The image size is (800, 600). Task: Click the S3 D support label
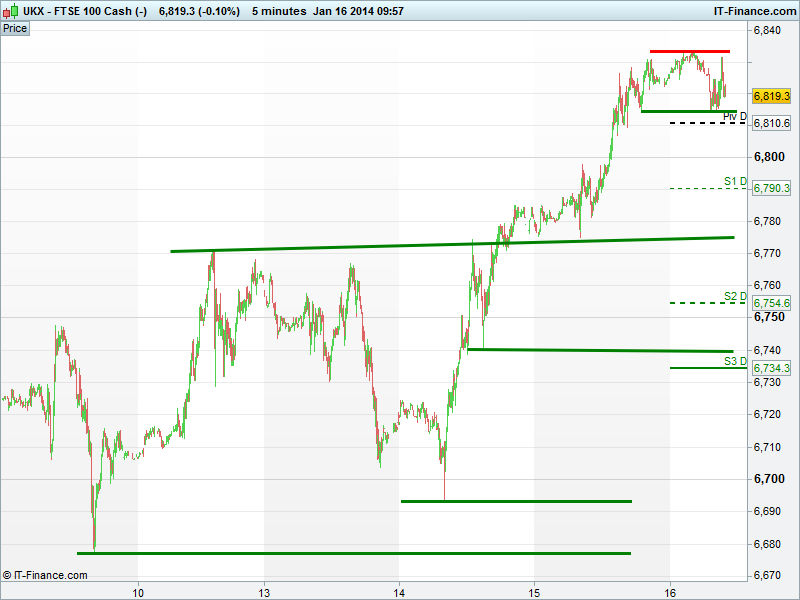tap(735, 361)
